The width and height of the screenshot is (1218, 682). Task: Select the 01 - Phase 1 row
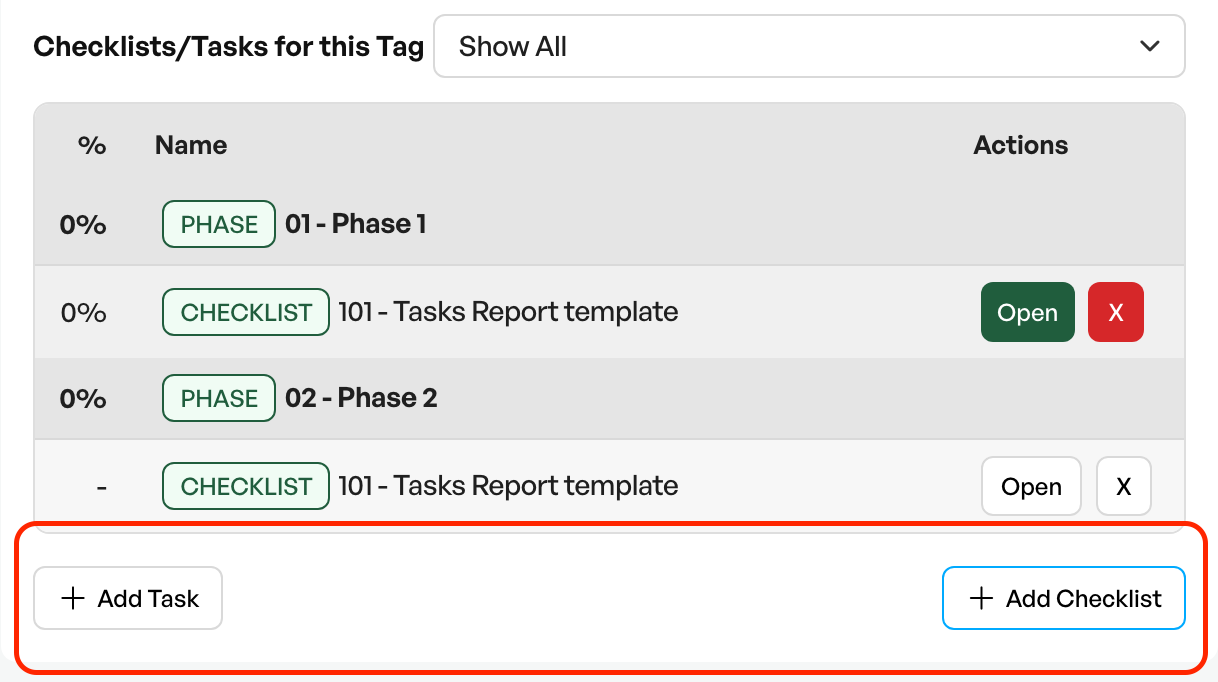tap(609, 224)
